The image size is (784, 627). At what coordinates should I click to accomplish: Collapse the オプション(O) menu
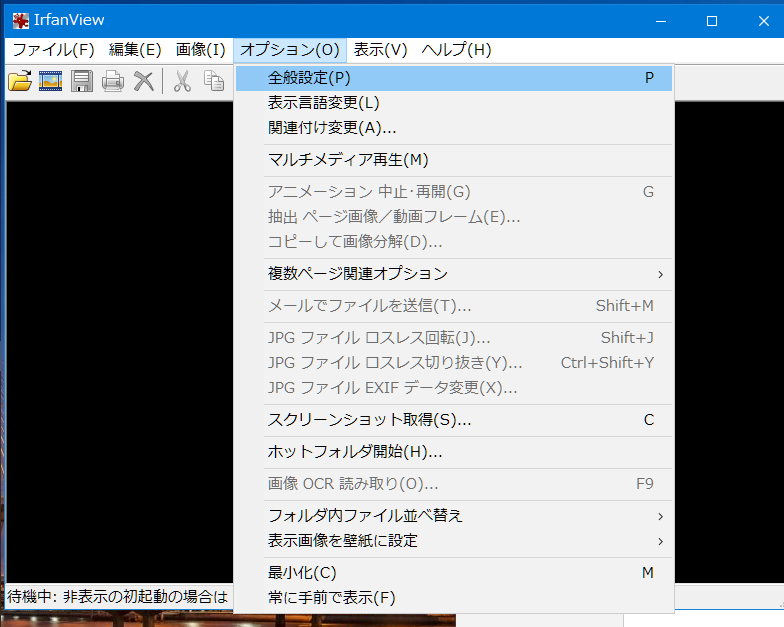coord(290,50)
